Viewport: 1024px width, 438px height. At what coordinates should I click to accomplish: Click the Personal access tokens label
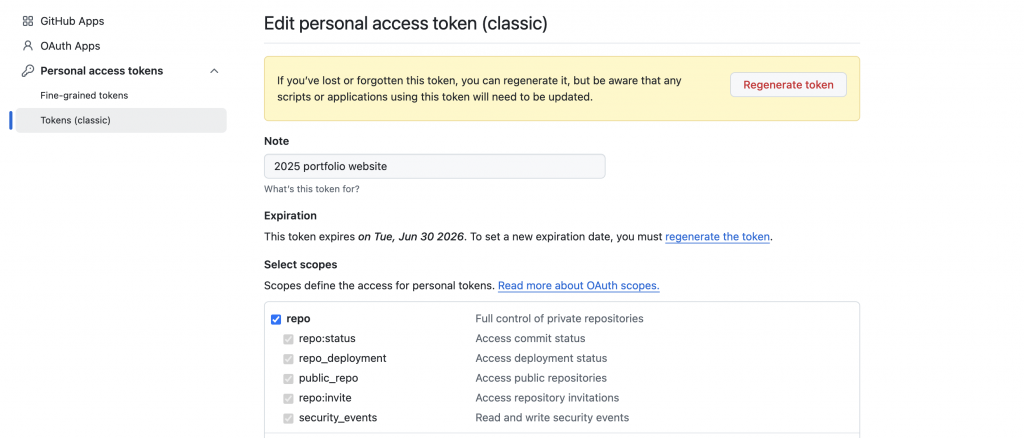coord(102,71)
